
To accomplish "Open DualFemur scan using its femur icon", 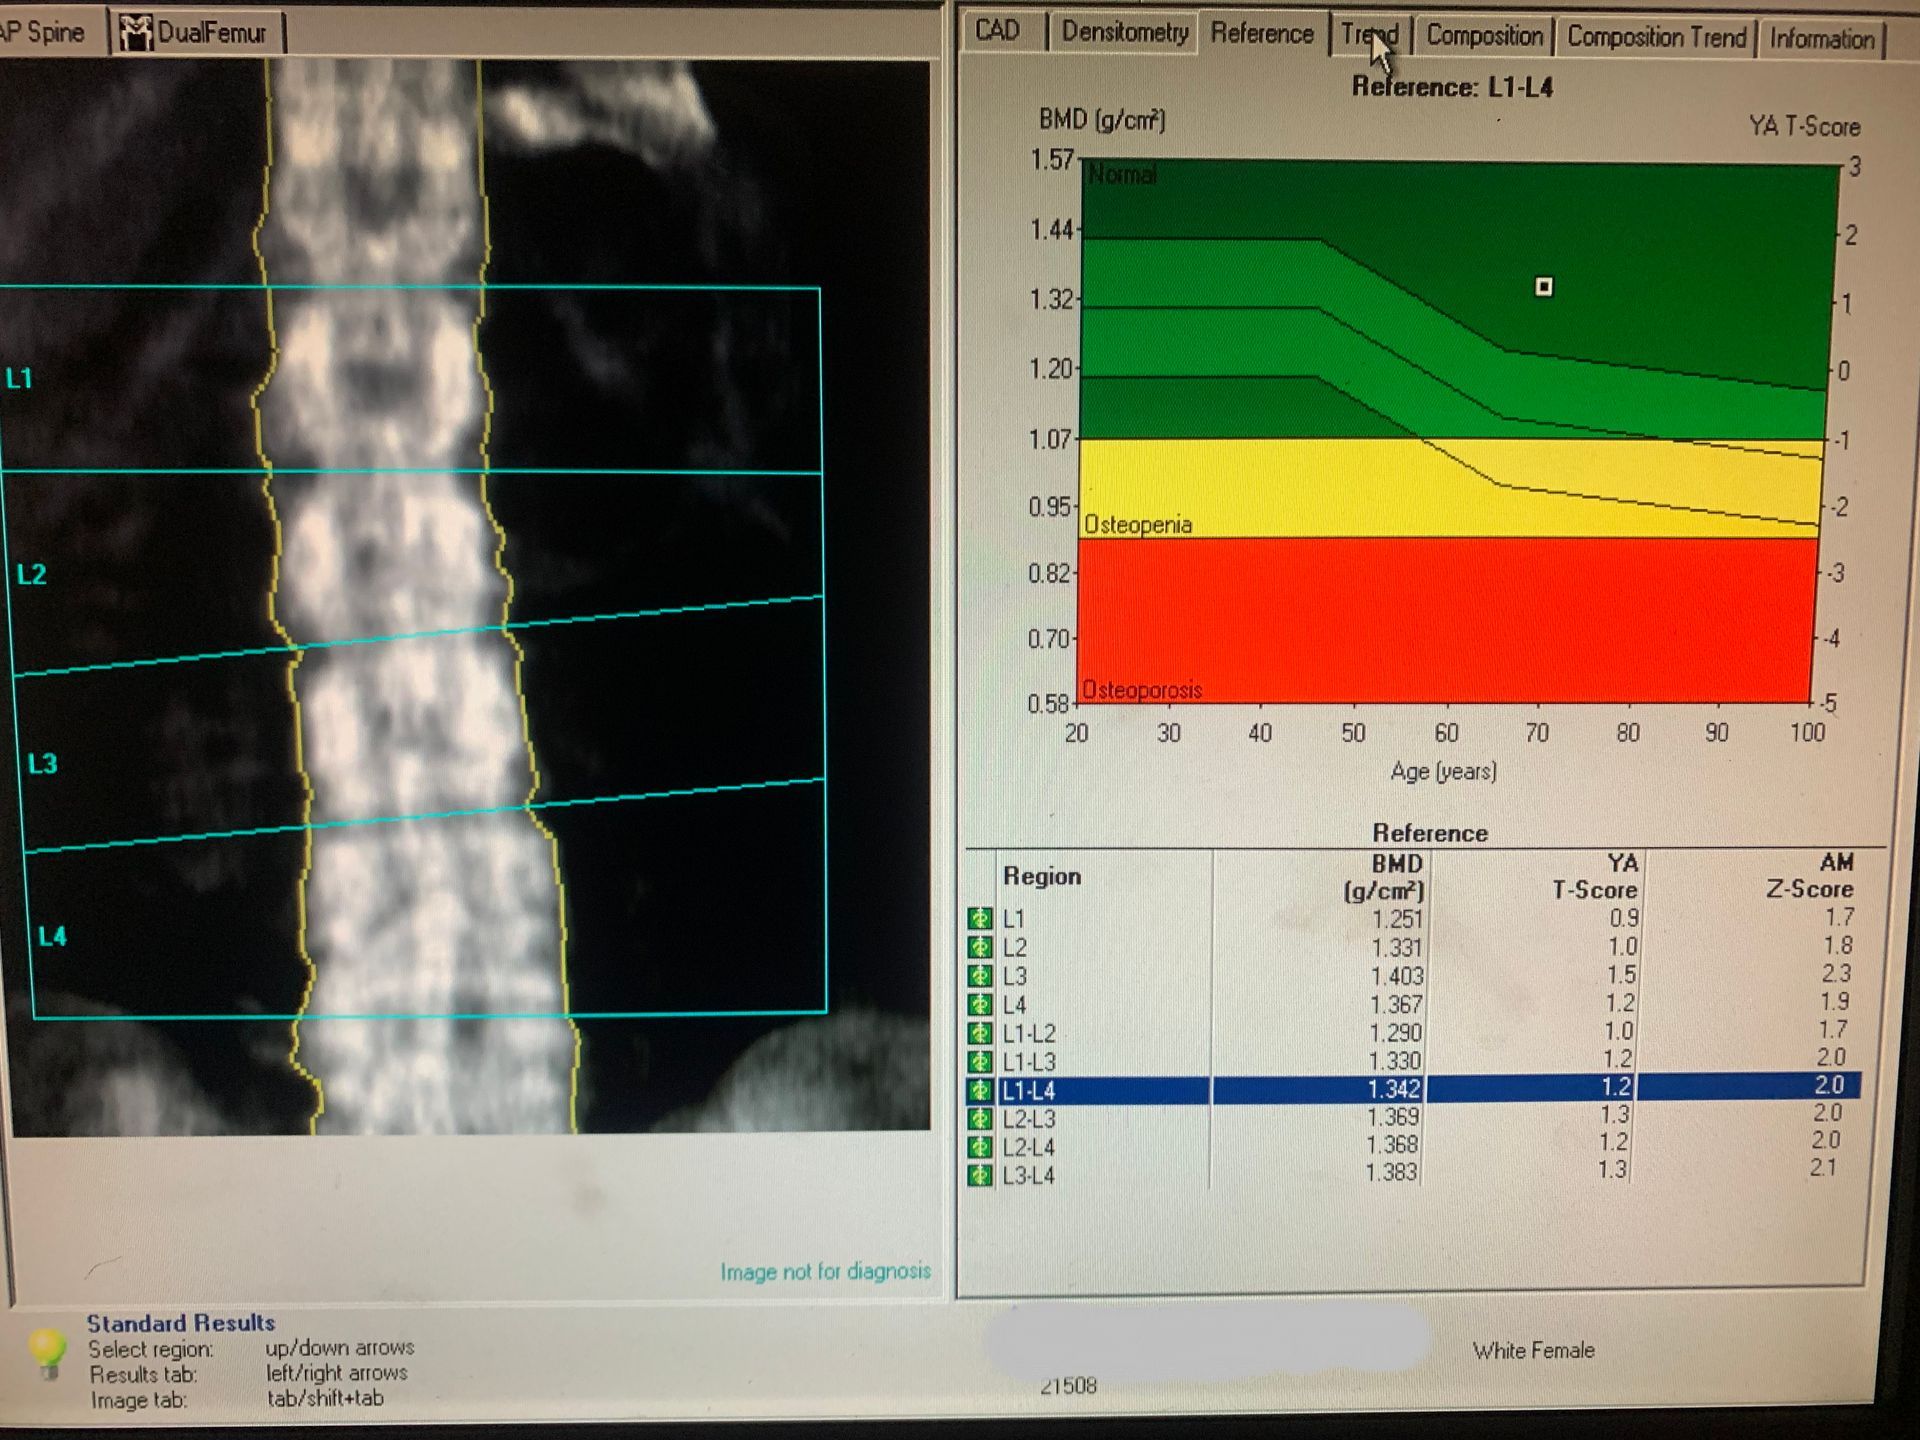I will point(134,30).
